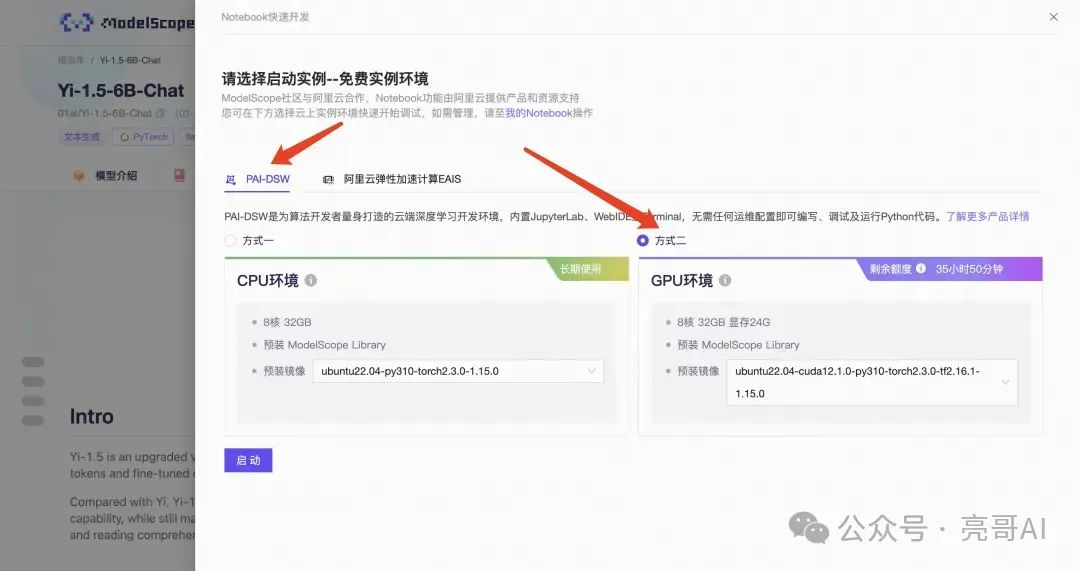Click the 模型介绍 cube icon
This screenshot has width=1080, height=571.
pyautogui.click(x=79, y=176)
